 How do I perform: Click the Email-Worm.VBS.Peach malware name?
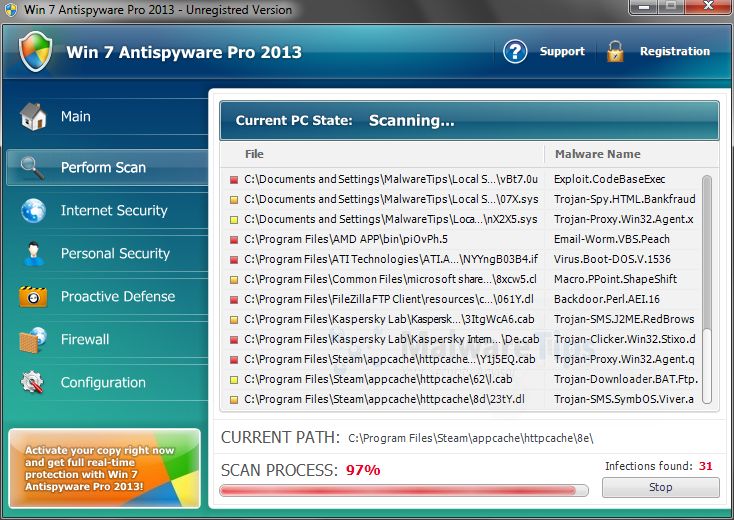tap(611, 239)
